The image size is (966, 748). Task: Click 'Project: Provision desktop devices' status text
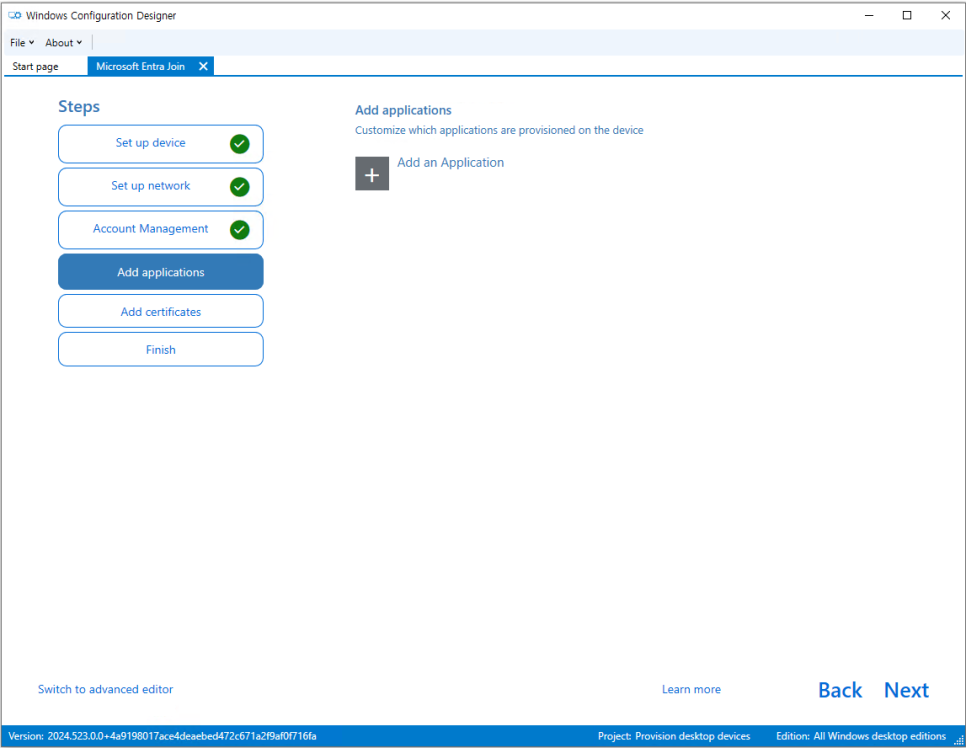tap(674, 736)
